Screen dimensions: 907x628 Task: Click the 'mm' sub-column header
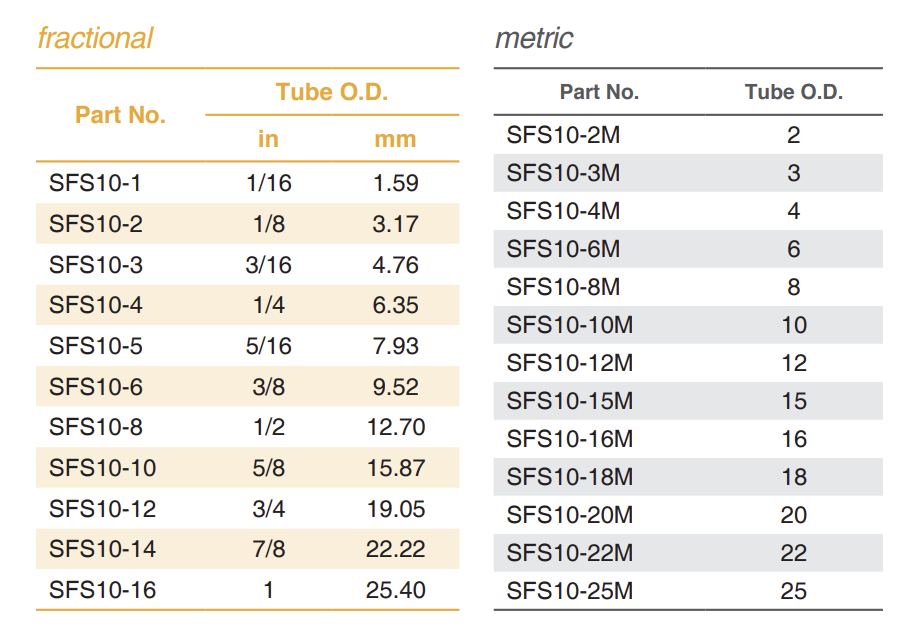[x=395, y=139]
